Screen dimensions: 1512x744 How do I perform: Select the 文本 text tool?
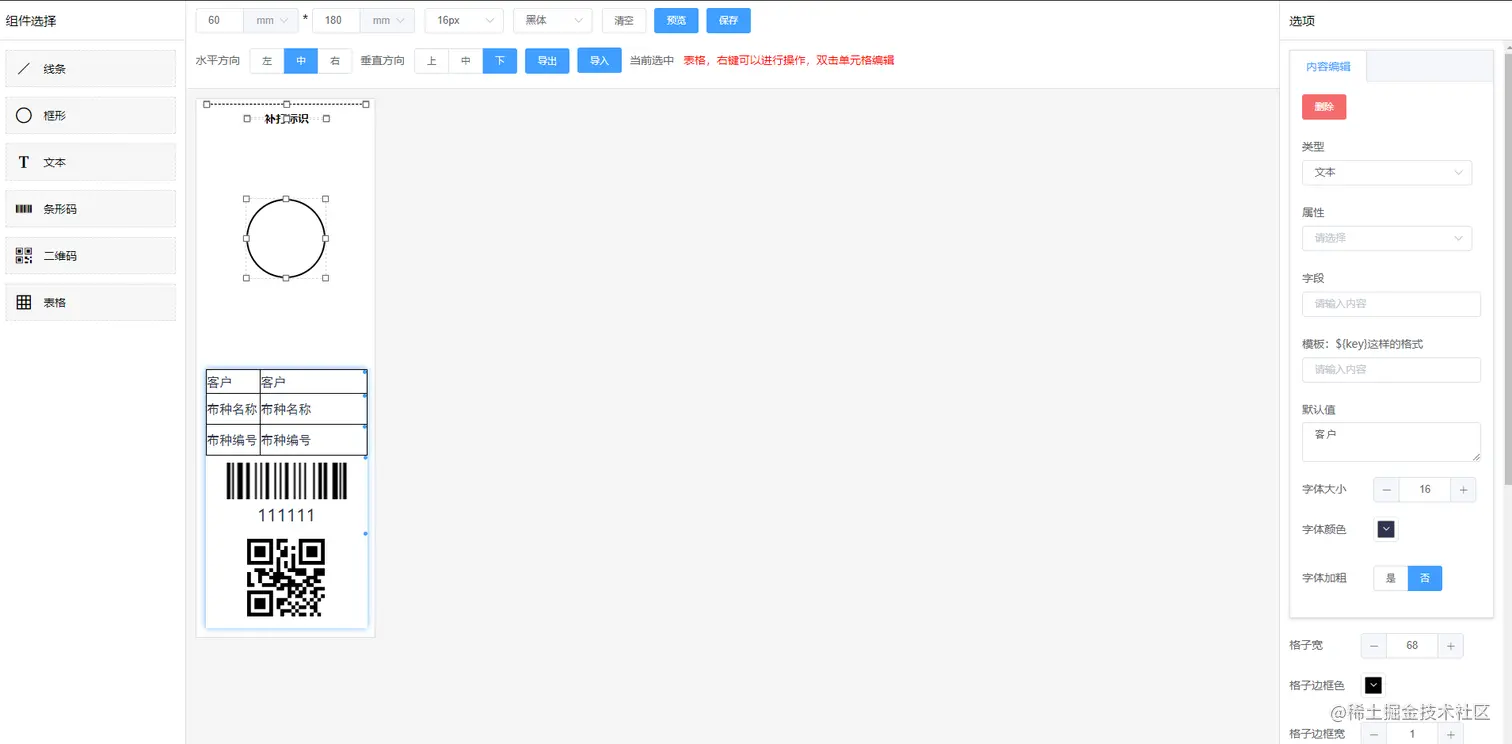coord(90,161)
